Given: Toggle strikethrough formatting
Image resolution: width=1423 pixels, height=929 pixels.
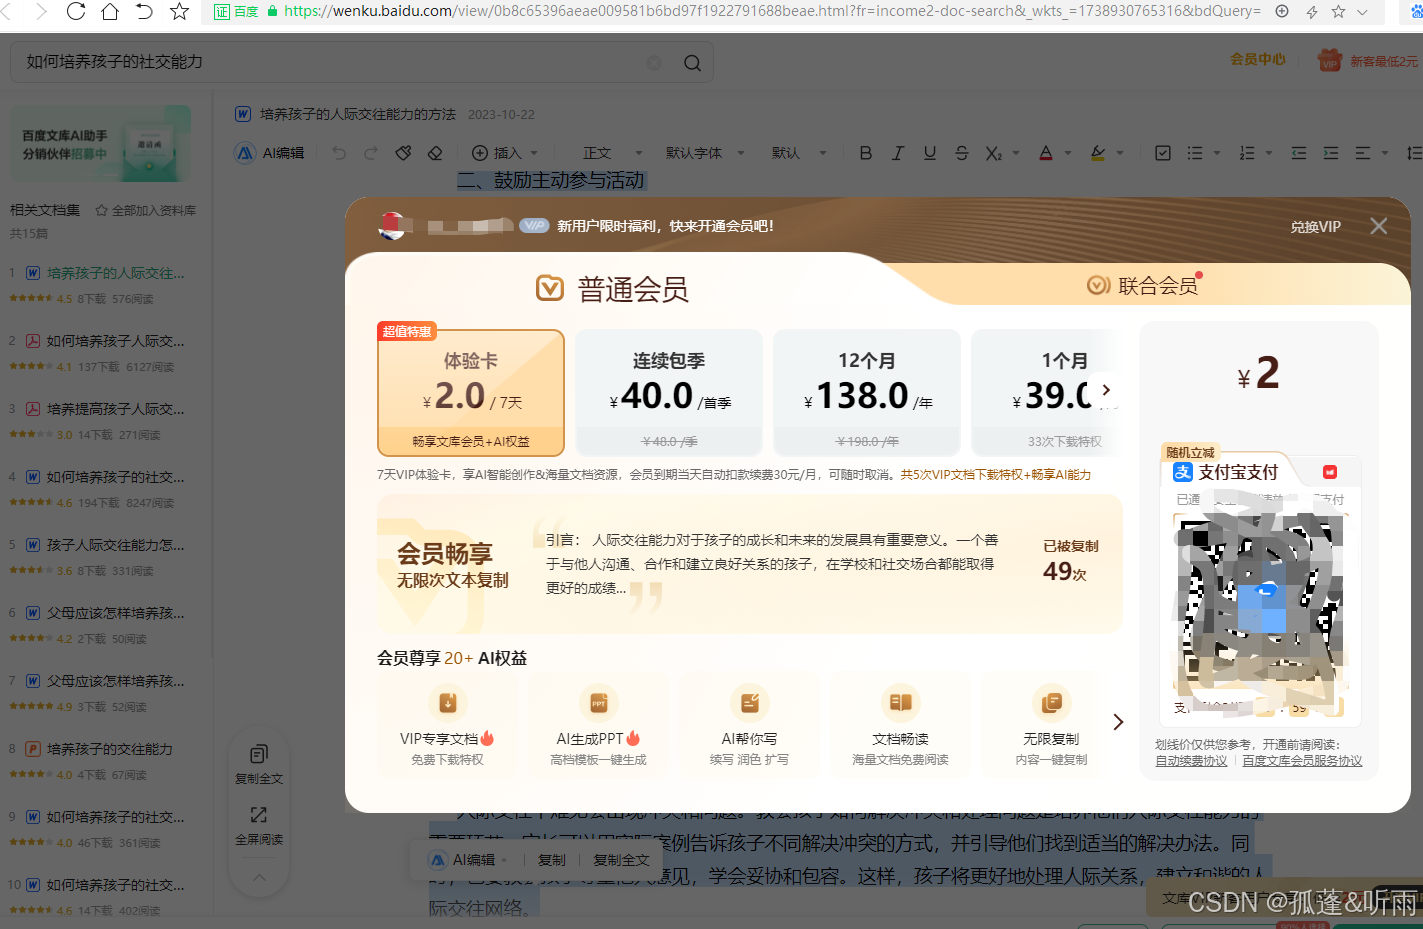Looking at the screenshot, I should [x=962, y=153].
